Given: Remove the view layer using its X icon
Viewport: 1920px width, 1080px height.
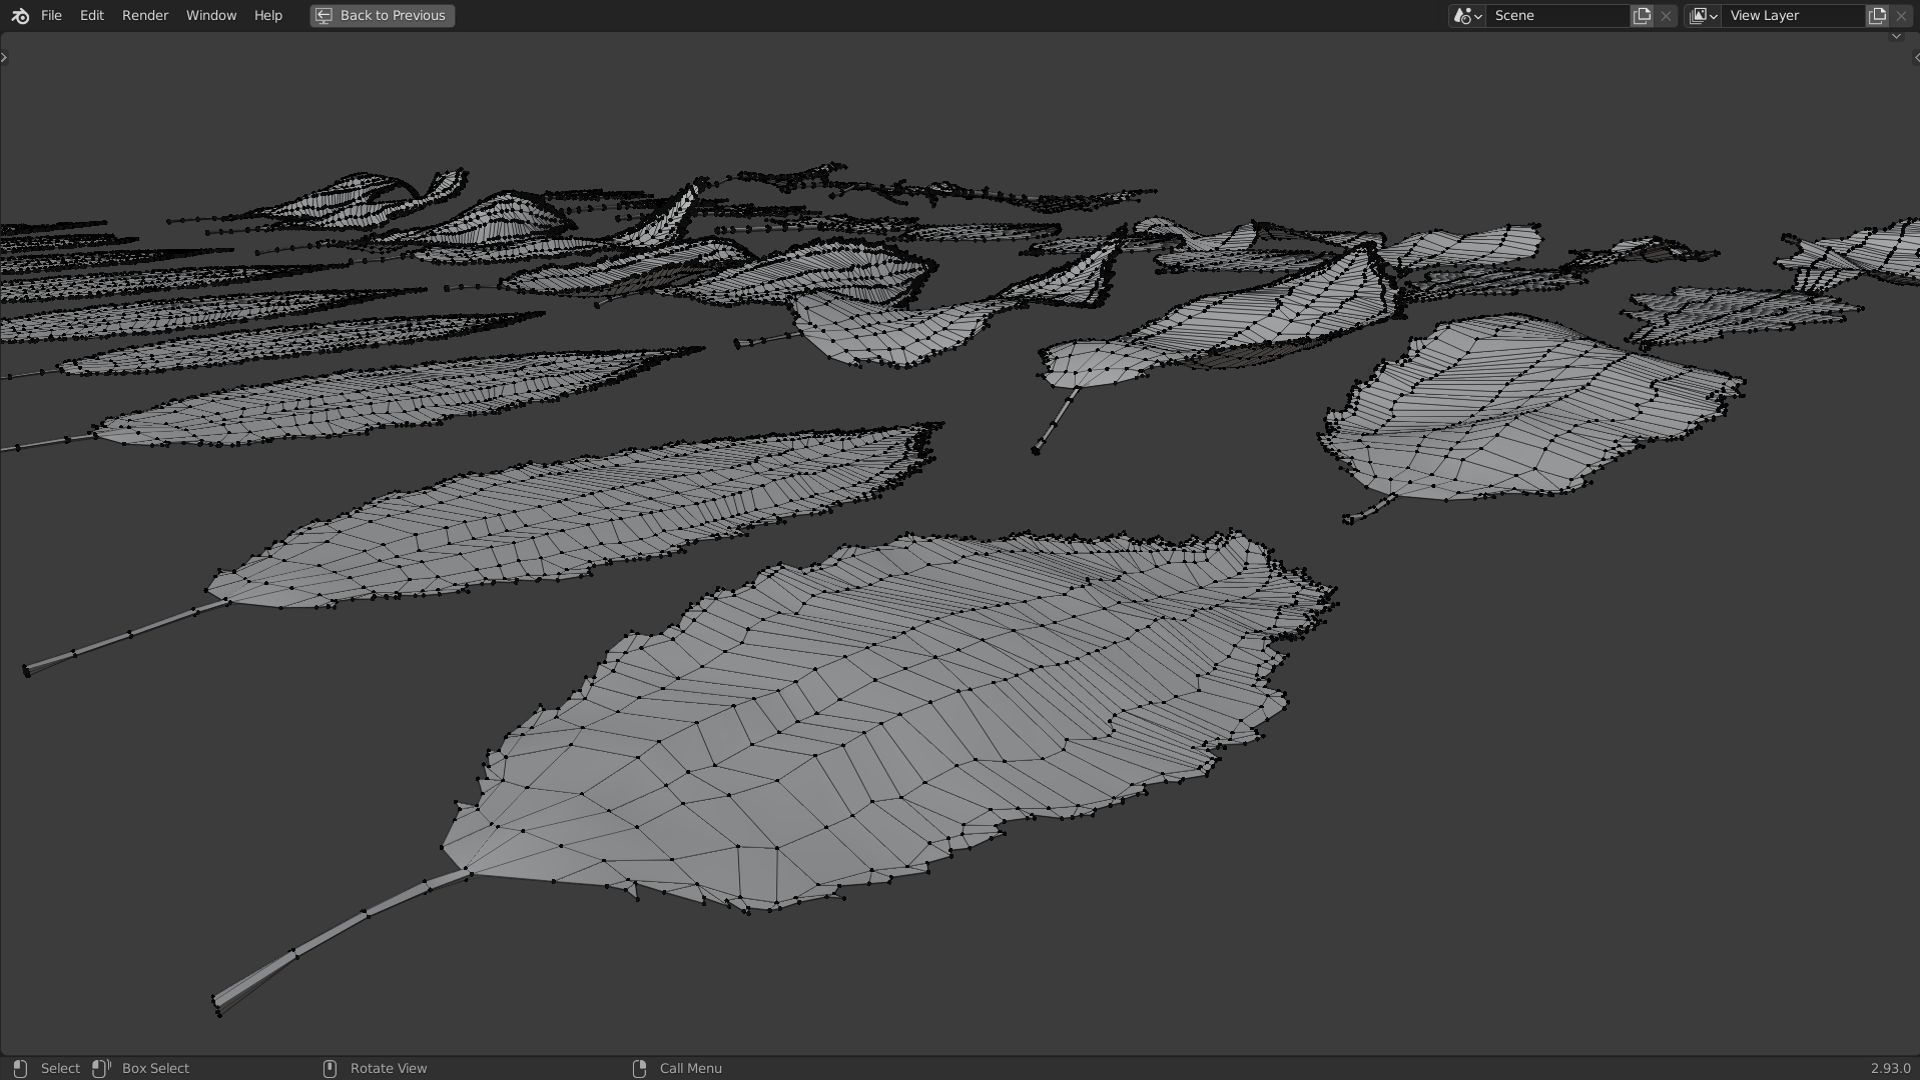Looking at the screenshot, I should [1901, 16].
